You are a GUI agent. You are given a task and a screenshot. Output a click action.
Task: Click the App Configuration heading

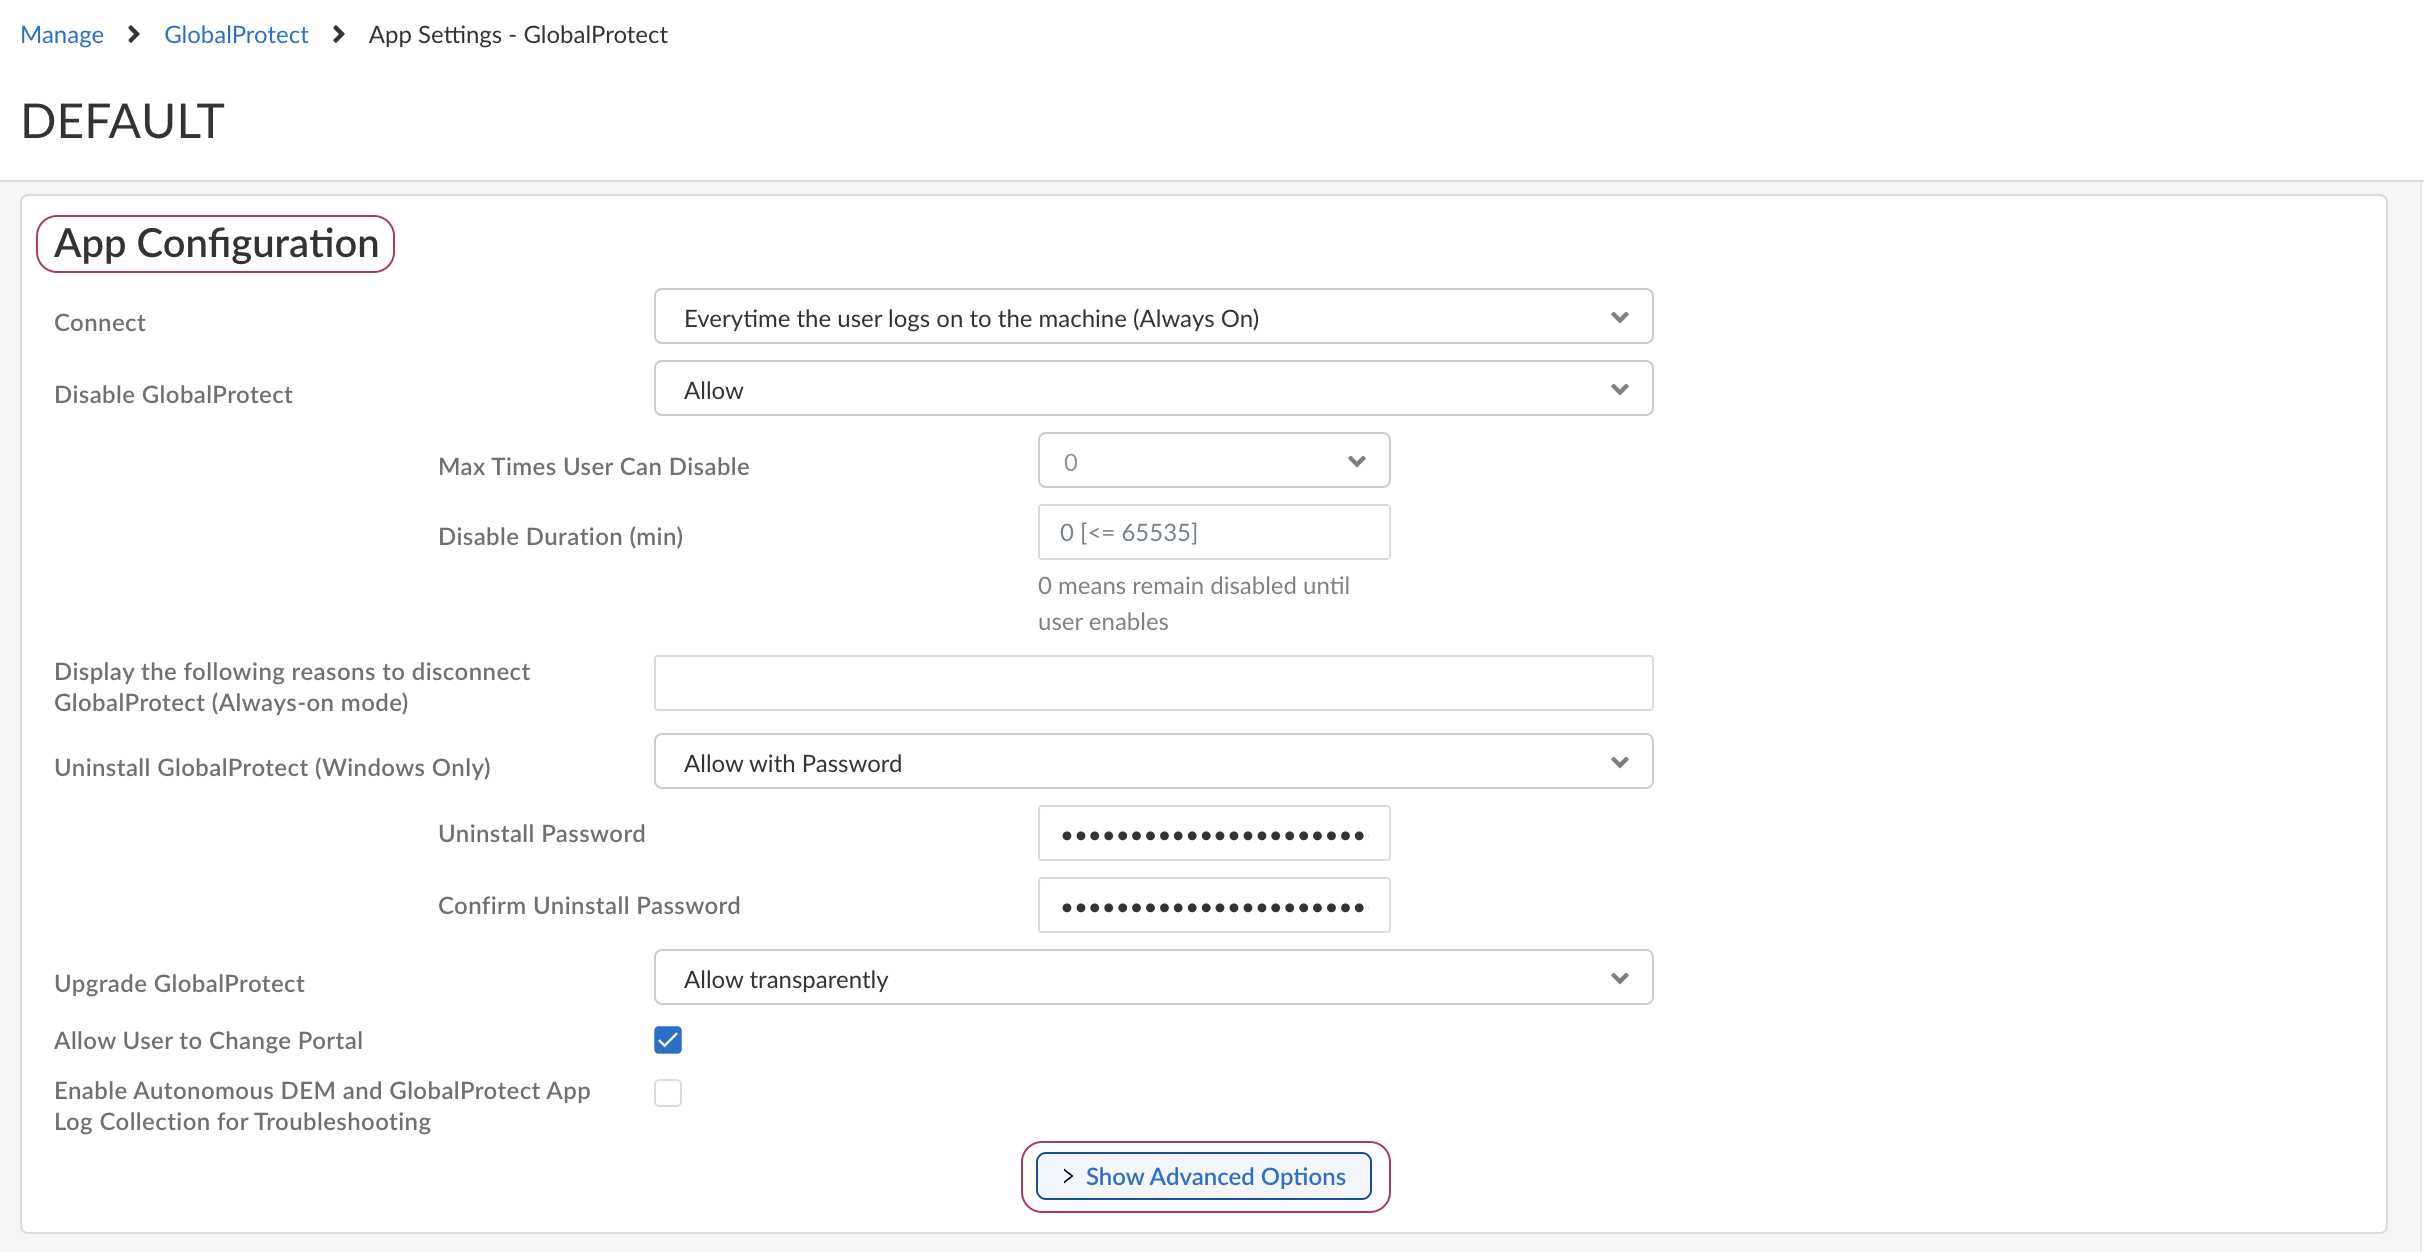click(x=216, y=244)
